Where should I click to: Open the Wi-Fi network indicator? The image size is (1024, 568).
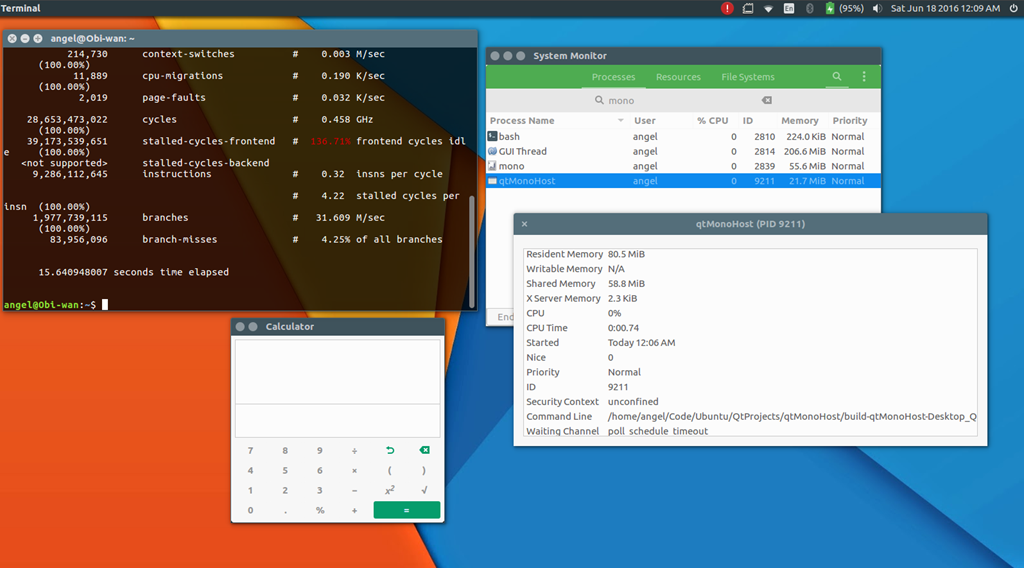point(768,8)
